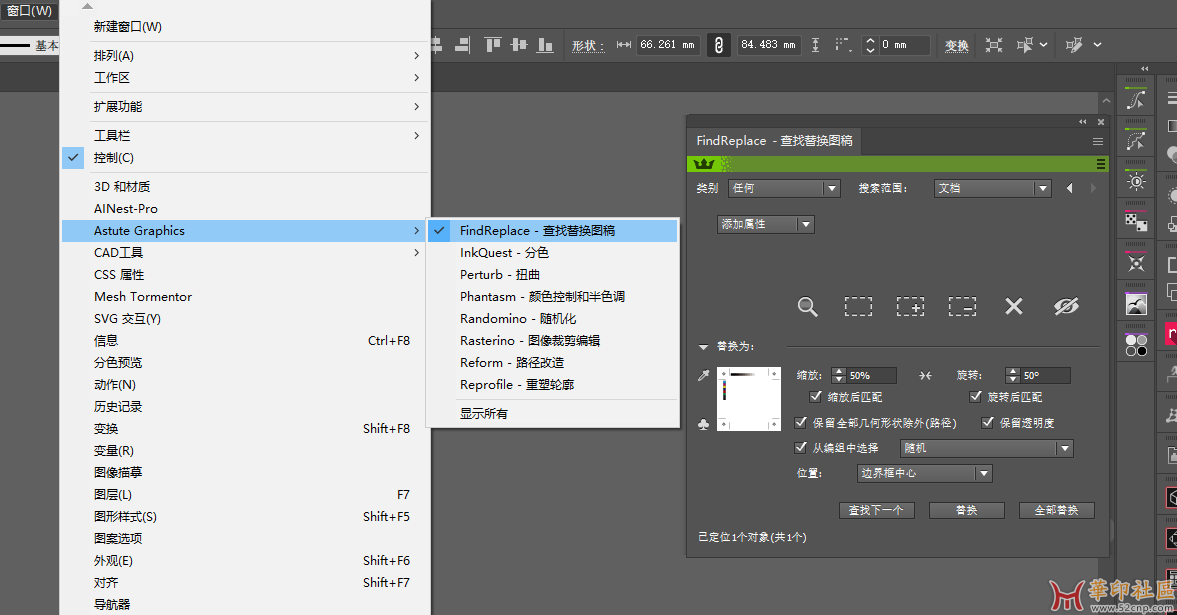Open the FindReplace panel hamburger menu
The width and height of the screenshot is (1177, 615).
click(1097, 141)
